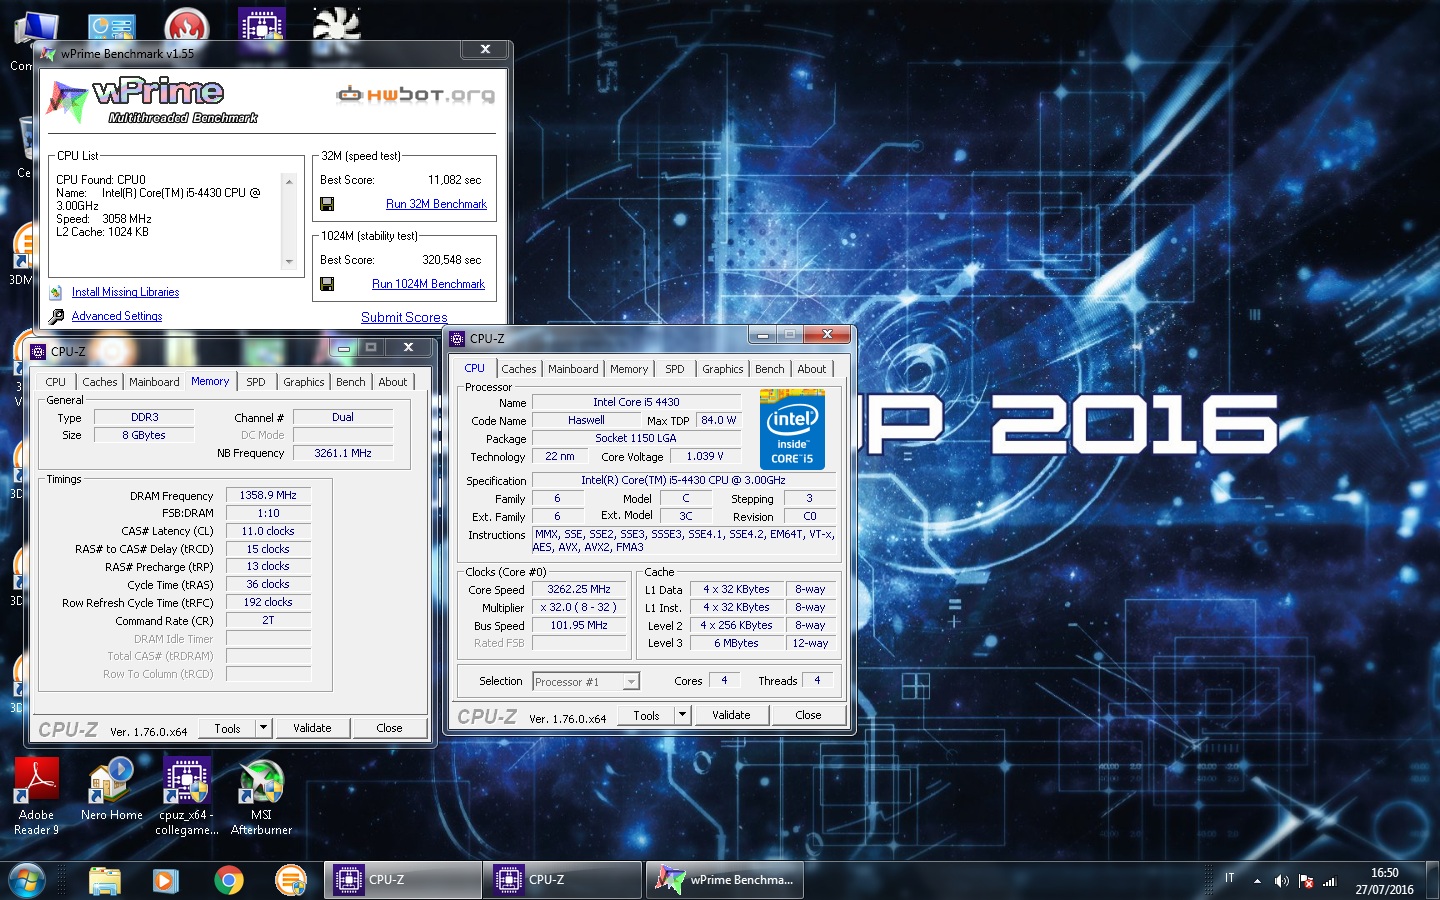Click the Intel Core i5 logo in CPU-Z
1440x900 pixels.
coord(792,431)
